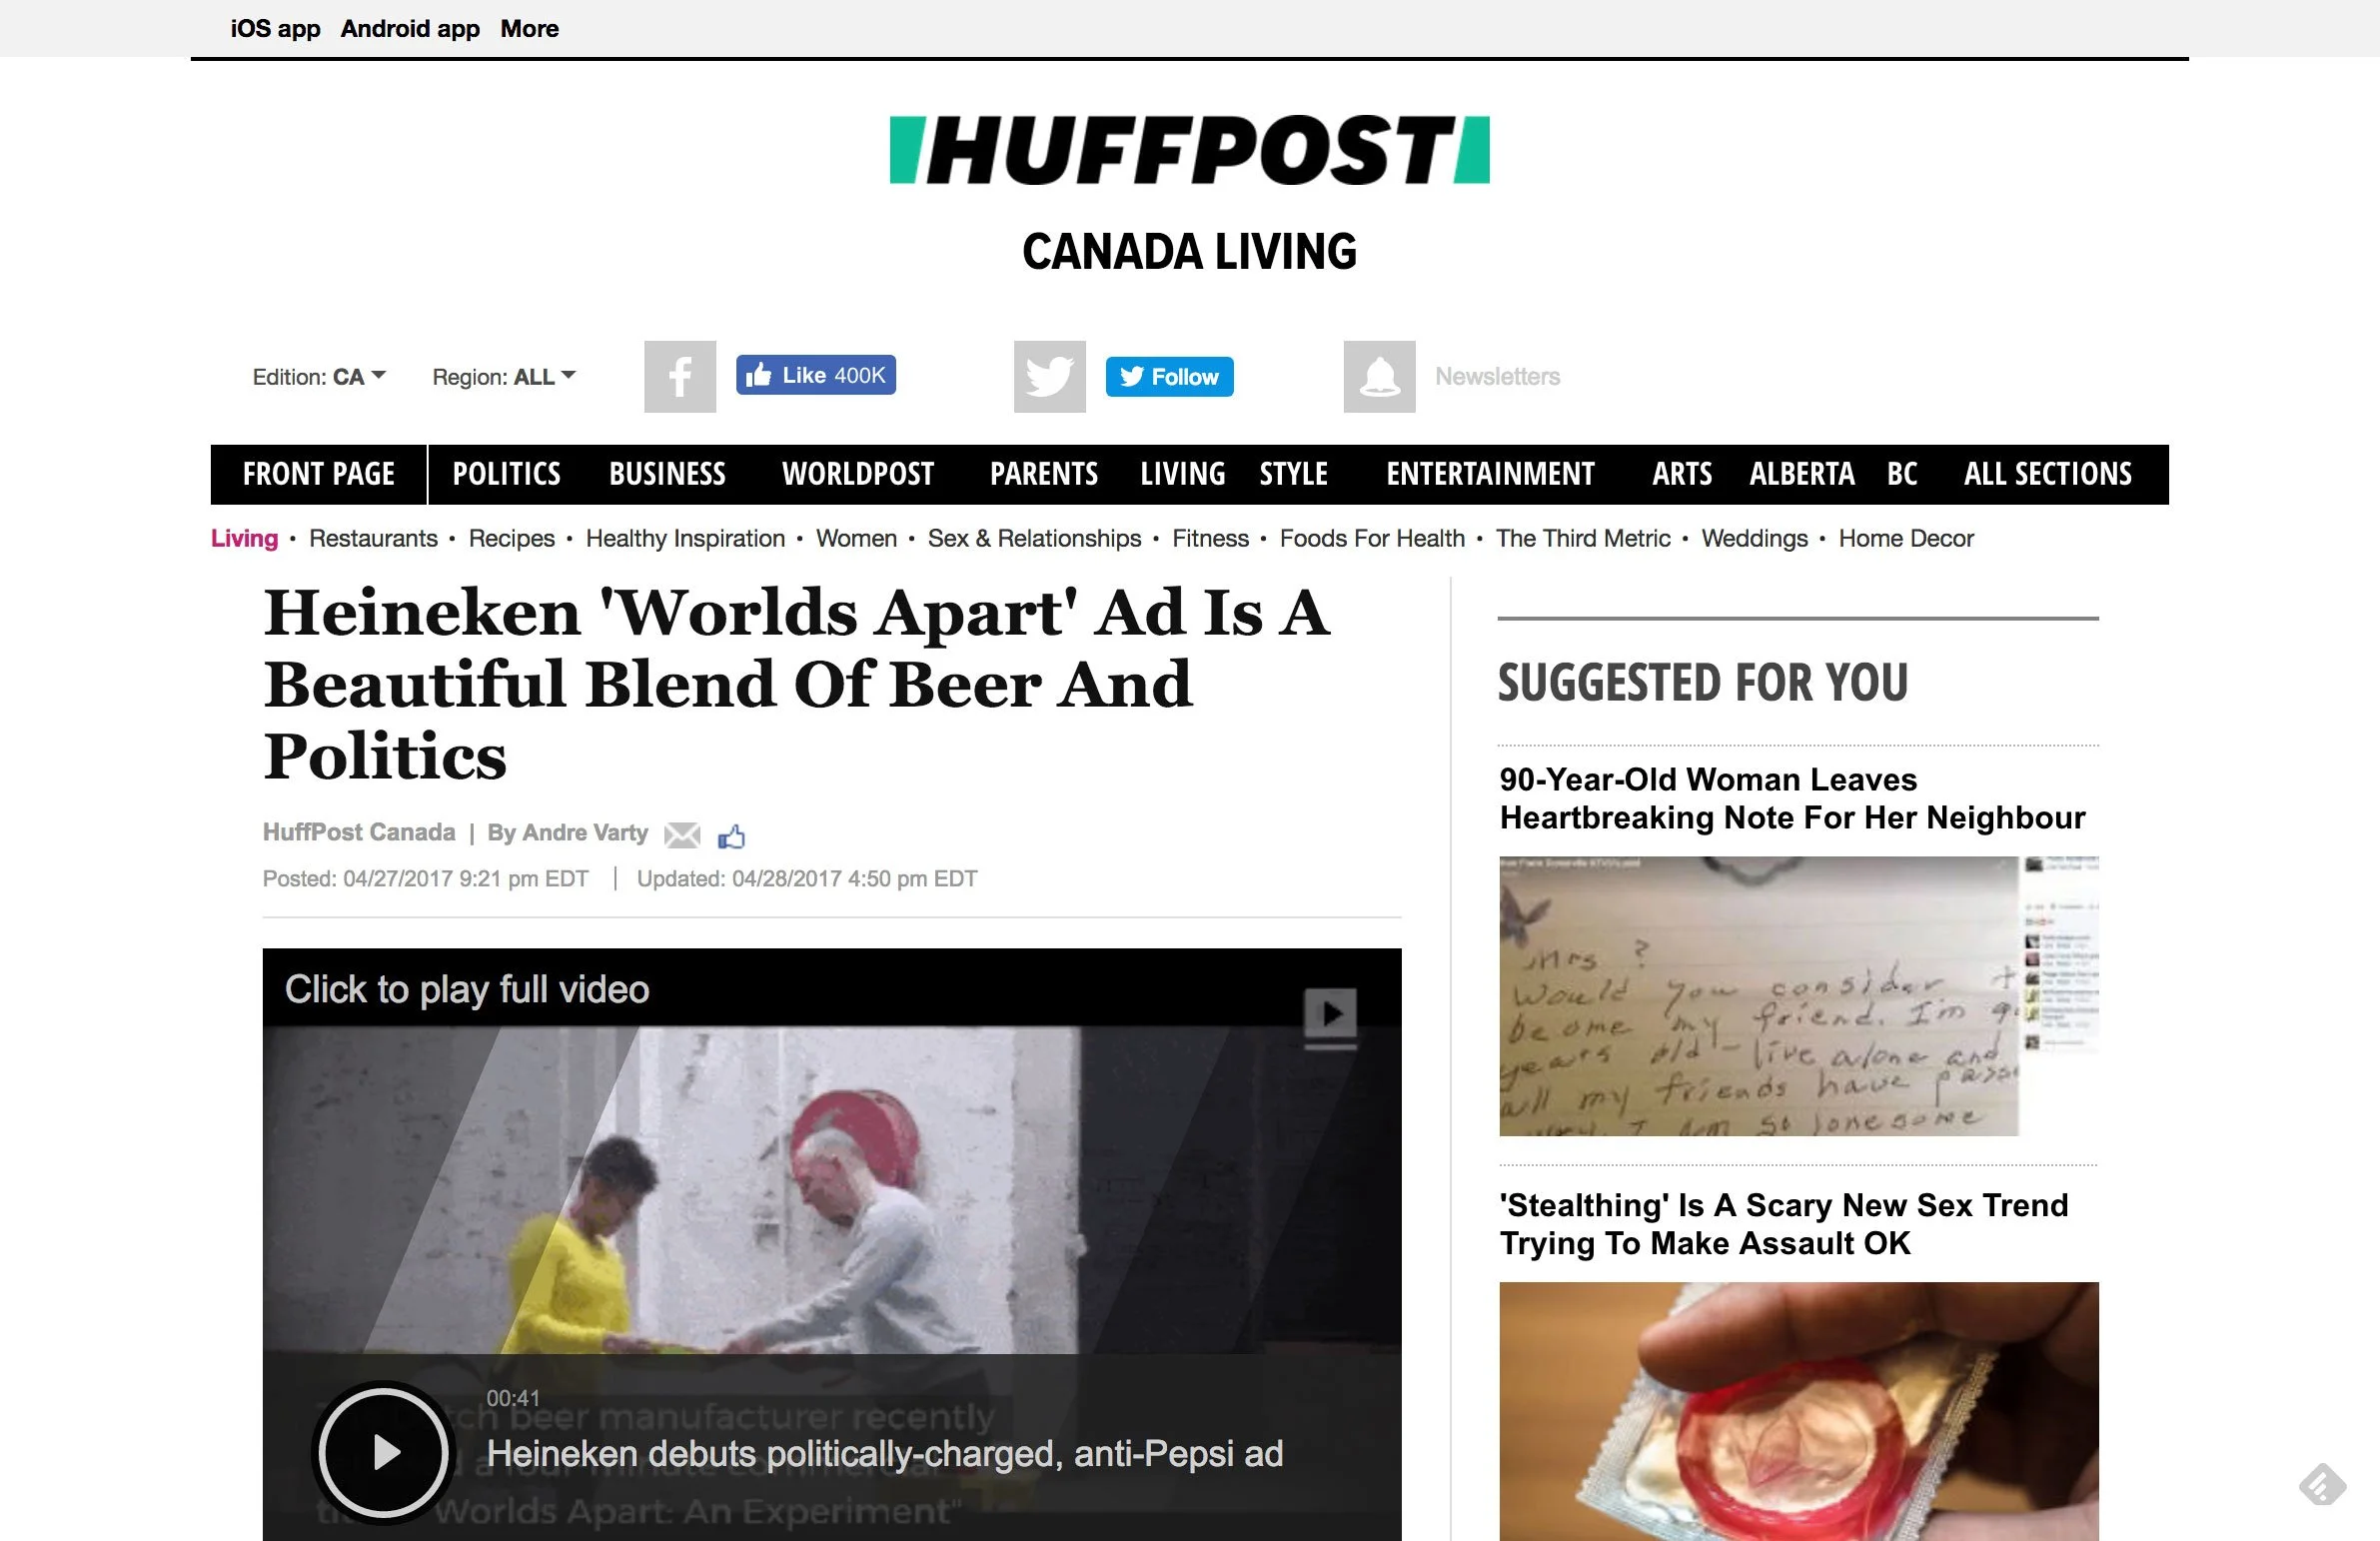Open the Politics section tab

coord(507,474)
